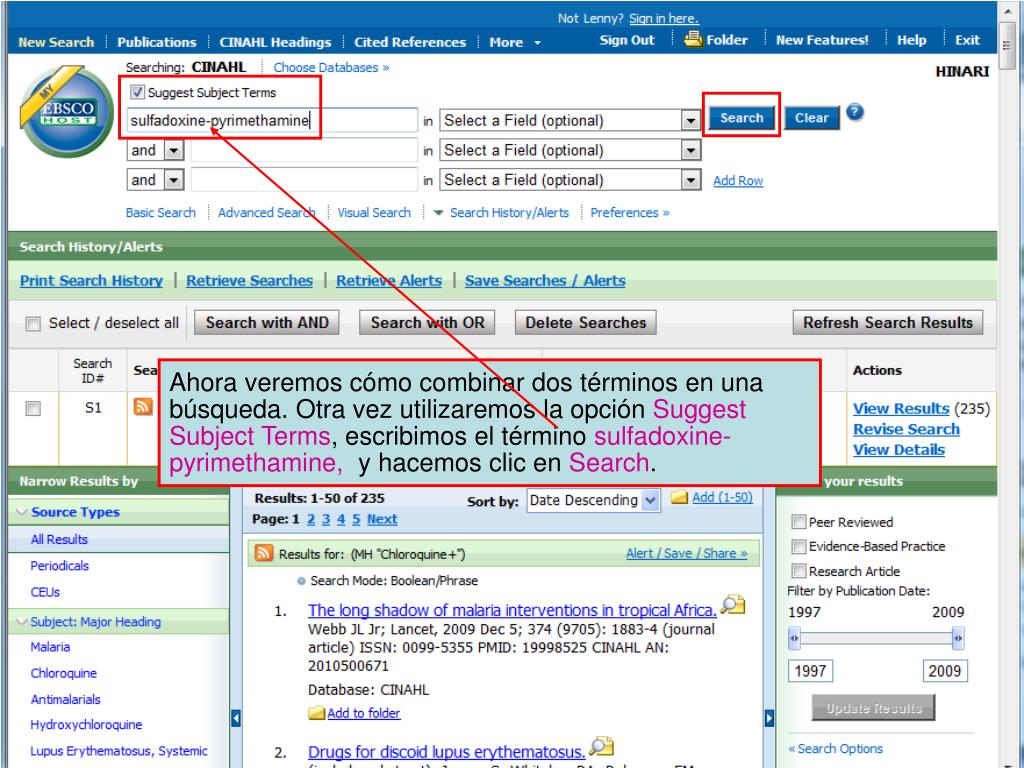This screenshot has height=768, width=1024.
Task: Enable Evidence-Based Practice filter
Action: pos(798,546)
